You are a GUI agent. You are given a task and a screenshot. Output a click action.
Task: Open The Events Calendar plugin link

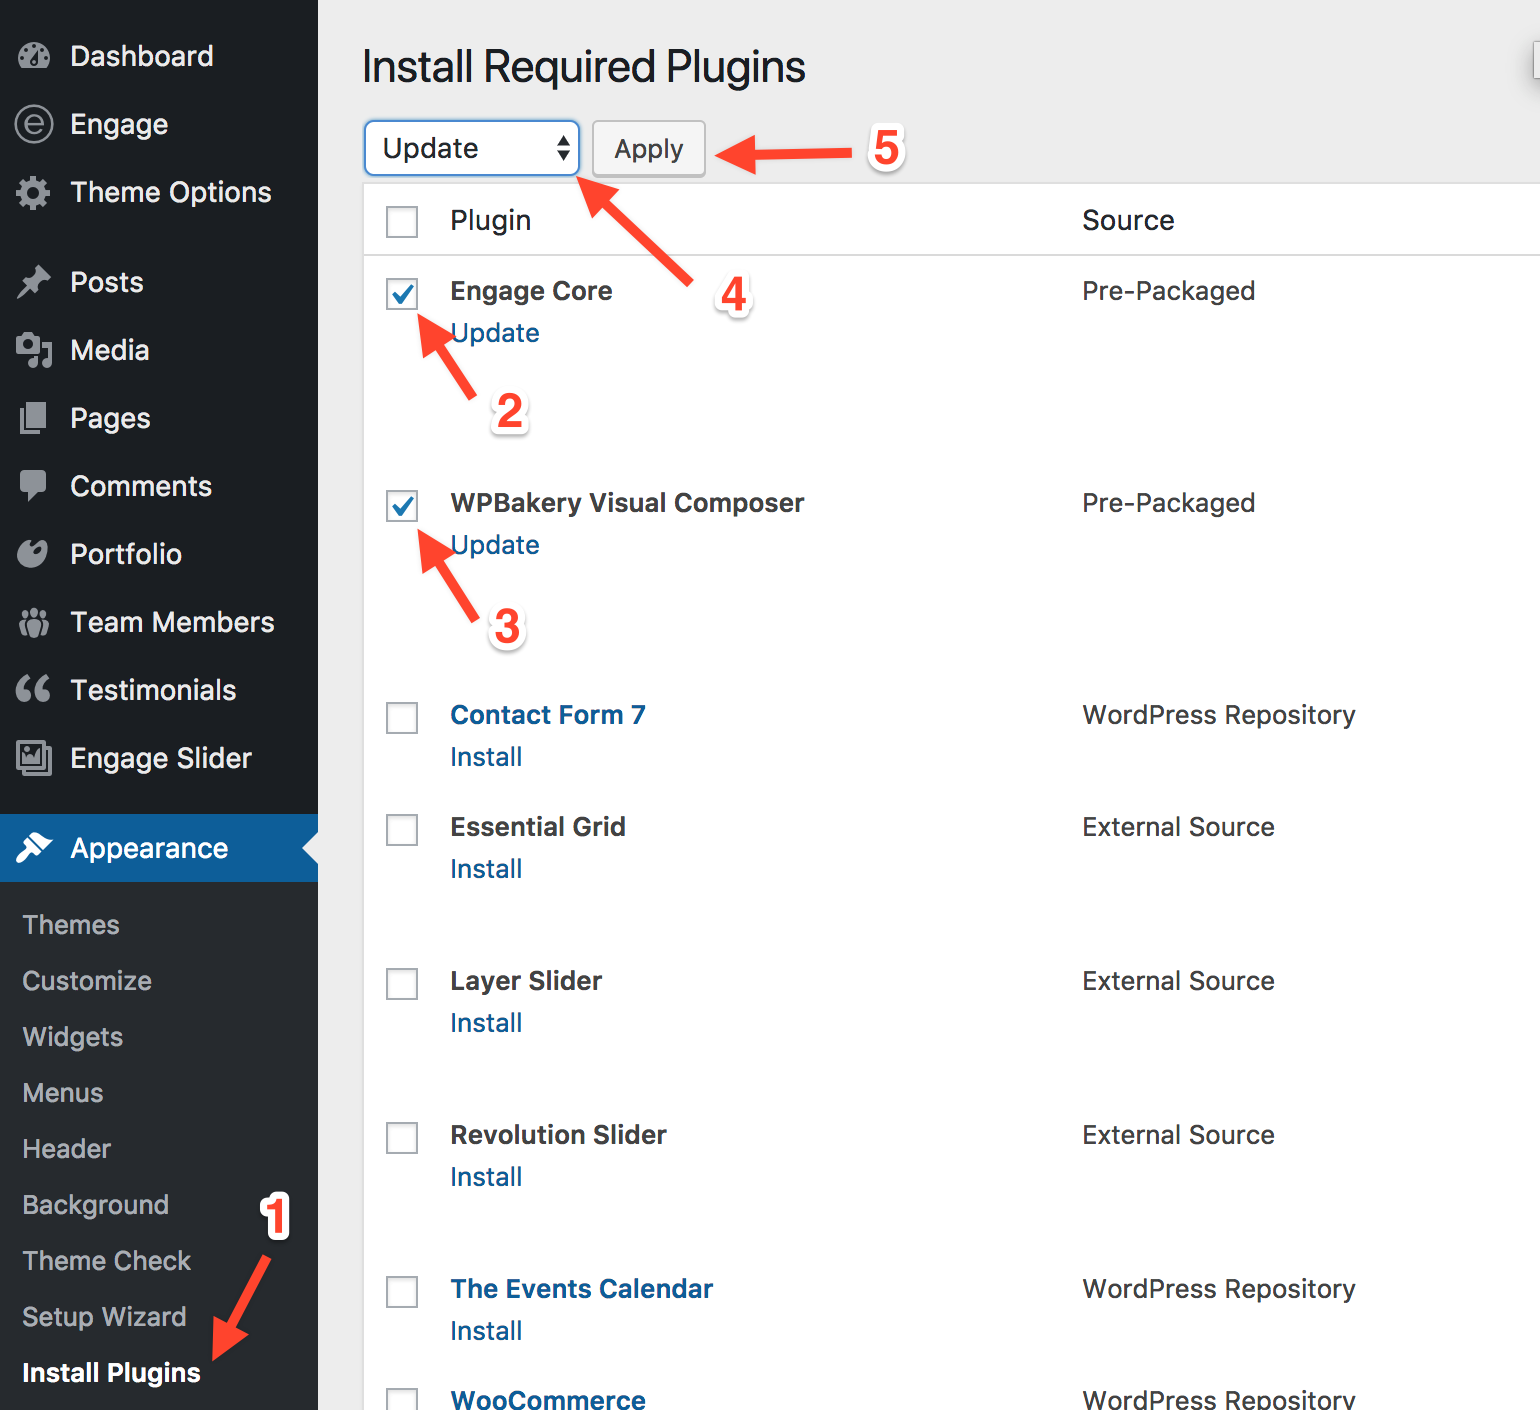582,1289
